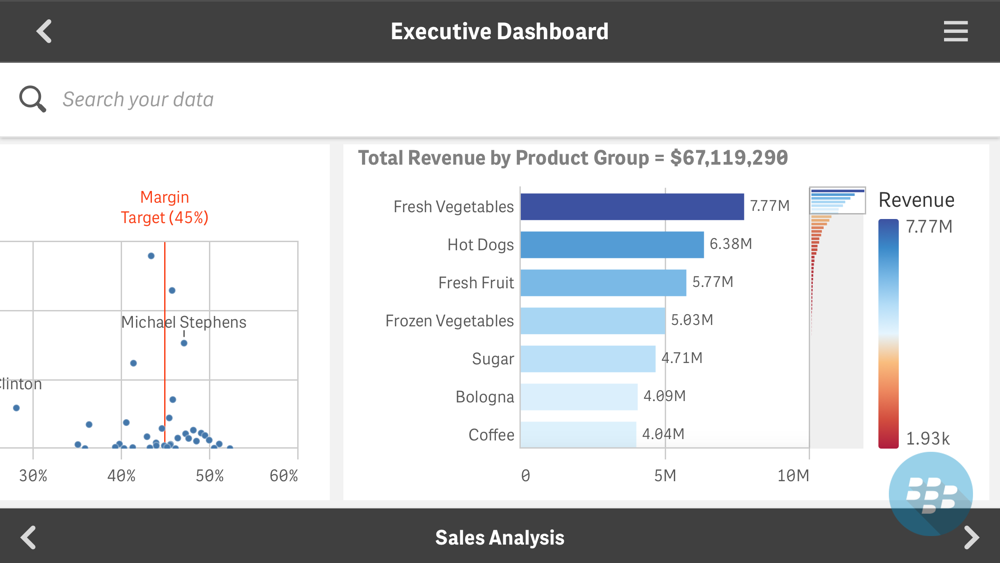Tap the BlackBerry floating button
This screenshot has height=563, width=1000.
coord(930,494)
